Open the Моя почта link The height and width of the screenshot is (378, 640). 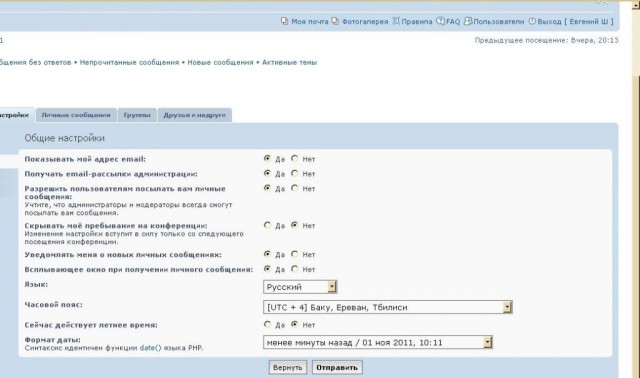[310, 22]
